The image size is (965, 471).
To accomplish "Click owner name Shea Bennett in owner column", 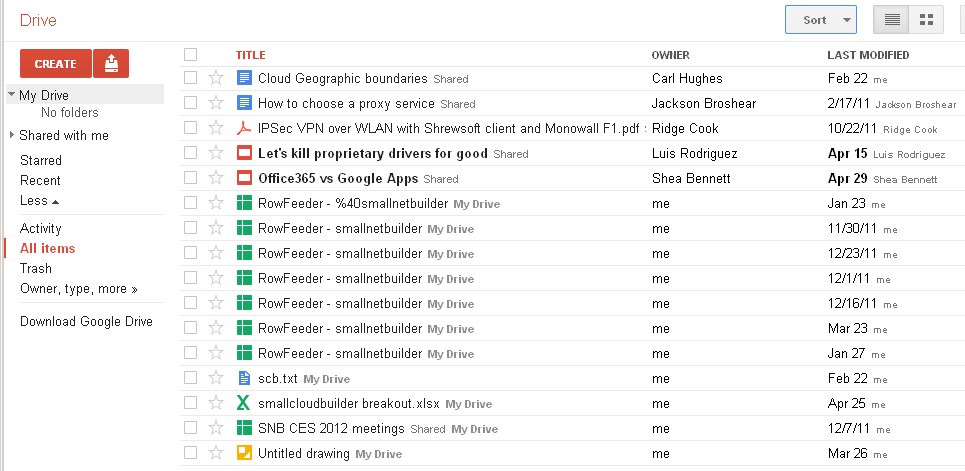I will pyautogui.click(x=691, y=179).
